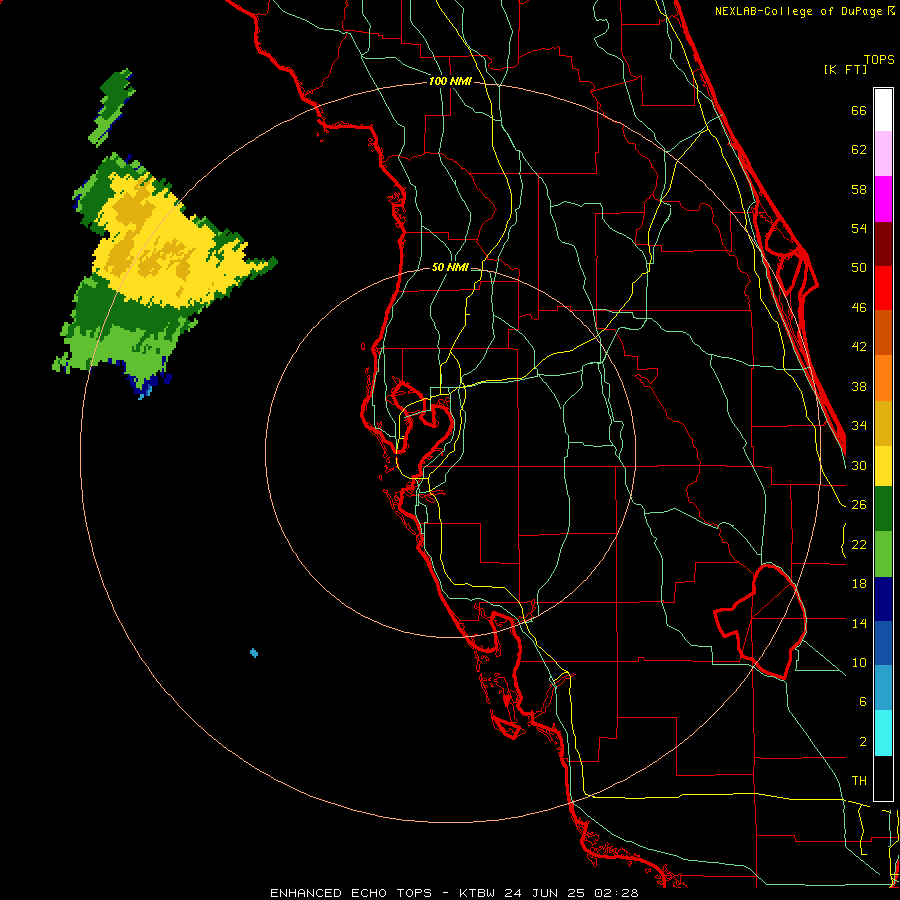Viewport: 900px width, 900px height.
Task: Click the gold 38 kft legend swatch
Action: click(x=883, y=423)
